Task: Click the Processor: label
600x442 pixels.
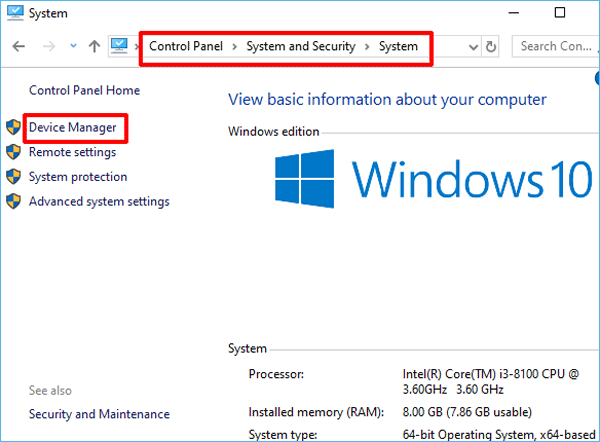Action: point(276,374)
